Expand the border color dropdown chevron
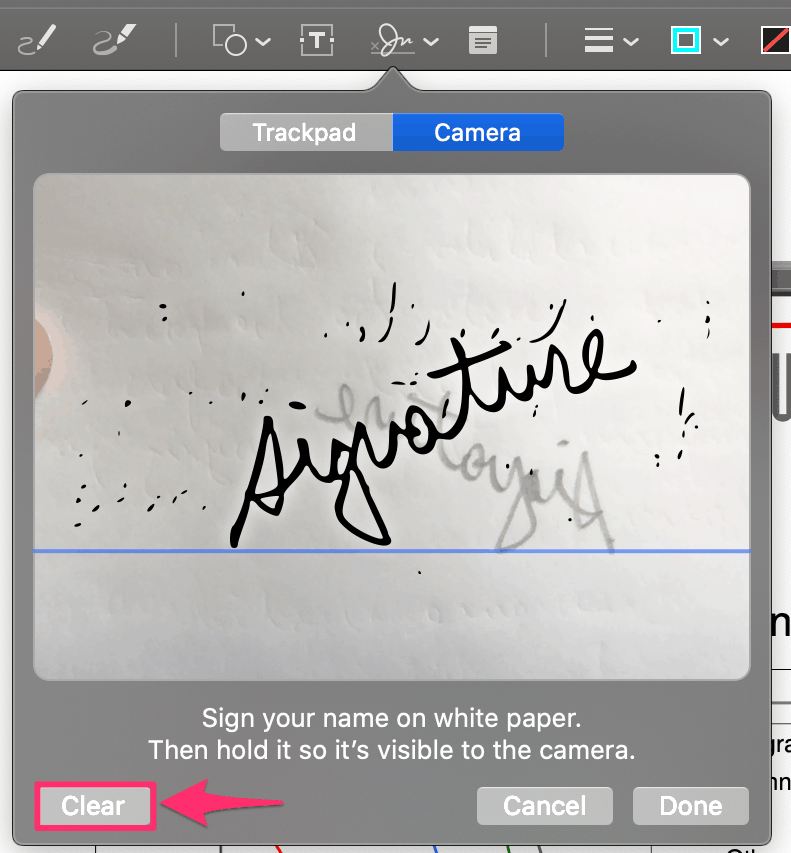 tap(721, 41)
